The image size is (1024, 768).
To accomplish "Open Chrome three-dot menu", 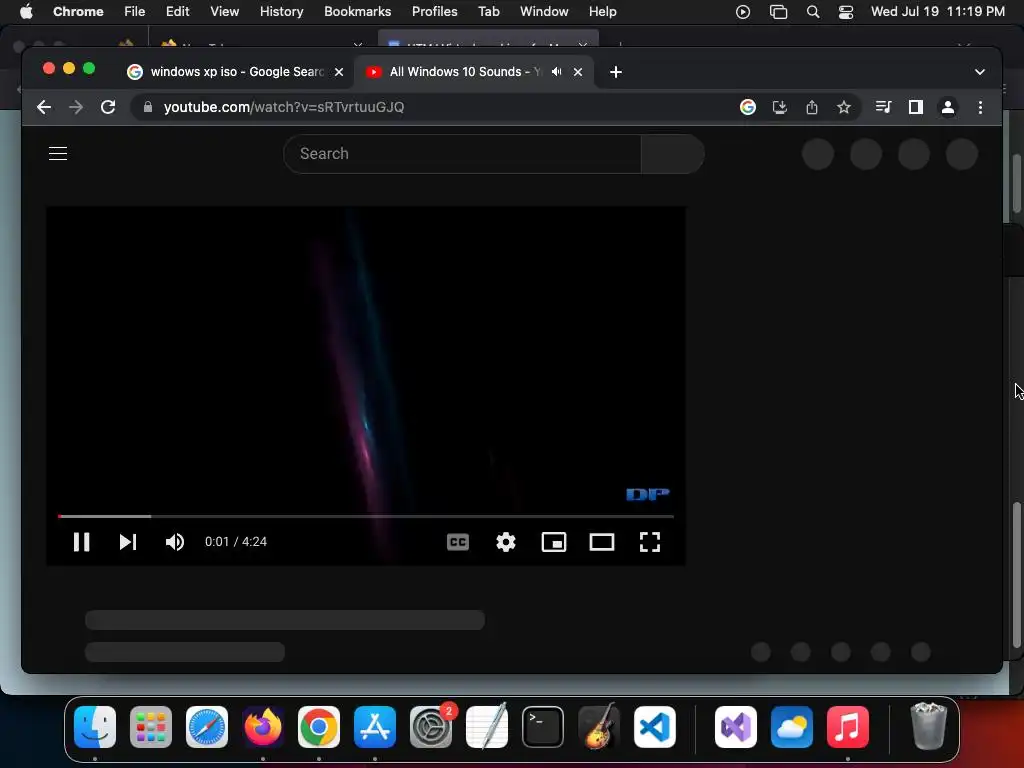I will tap(980, 107).
